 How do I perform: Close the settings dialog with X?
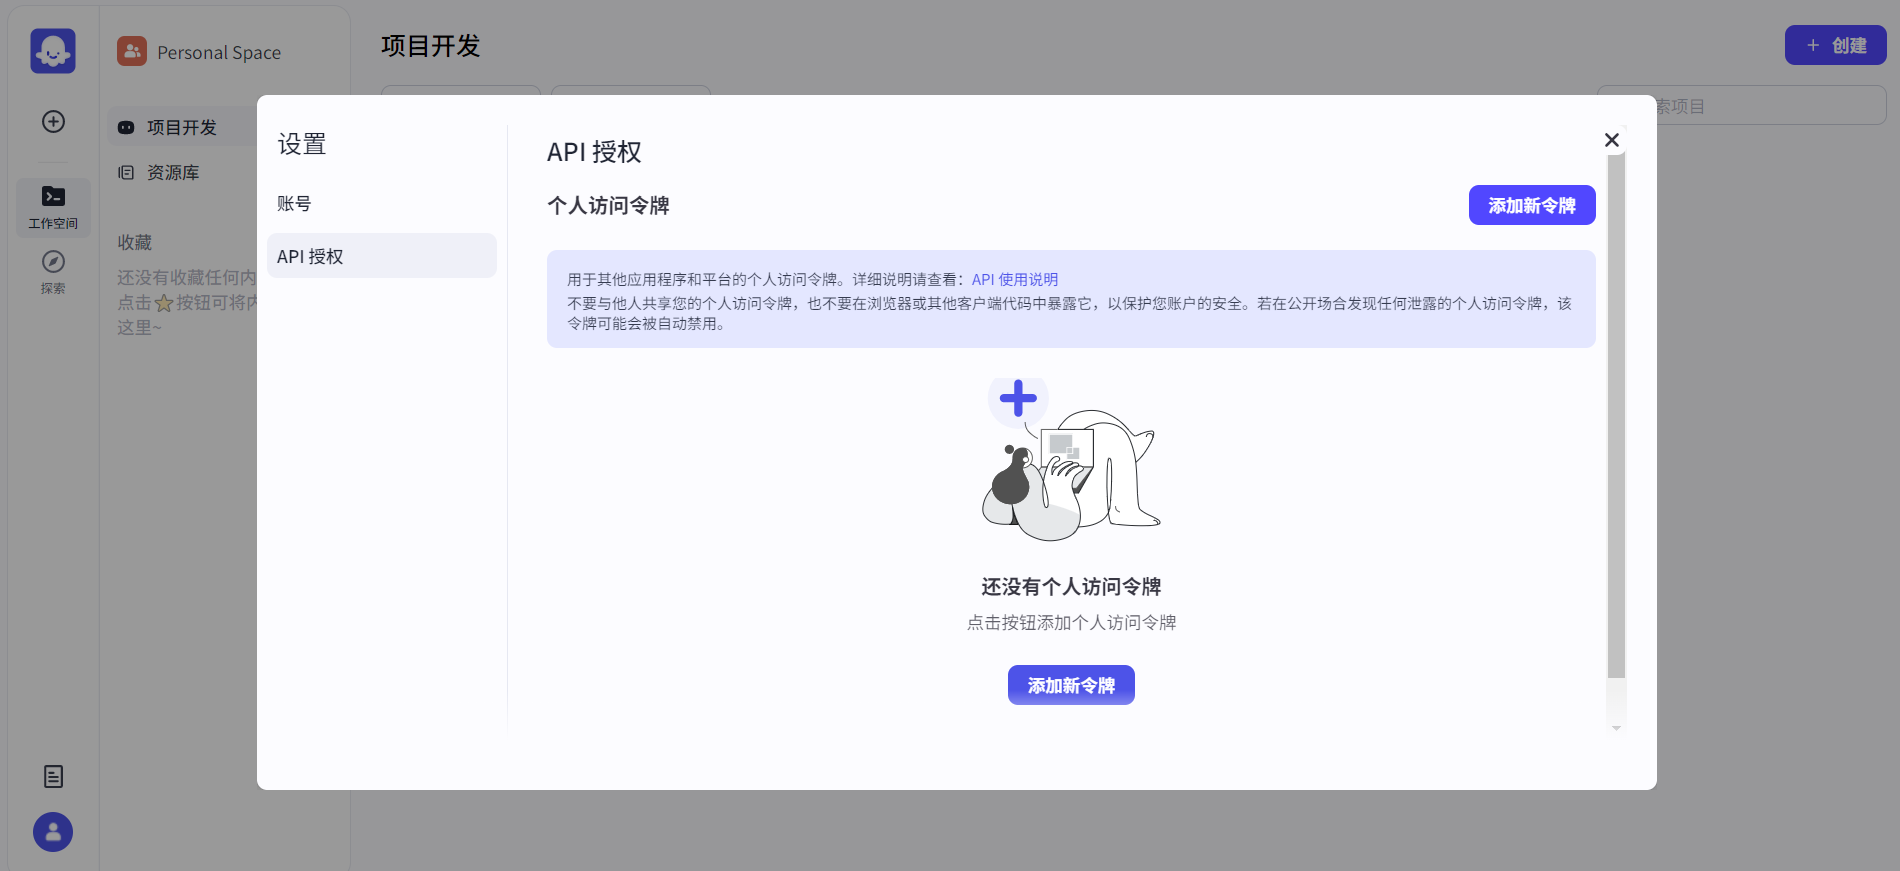pyautogui.click(x=1611, y=140)
